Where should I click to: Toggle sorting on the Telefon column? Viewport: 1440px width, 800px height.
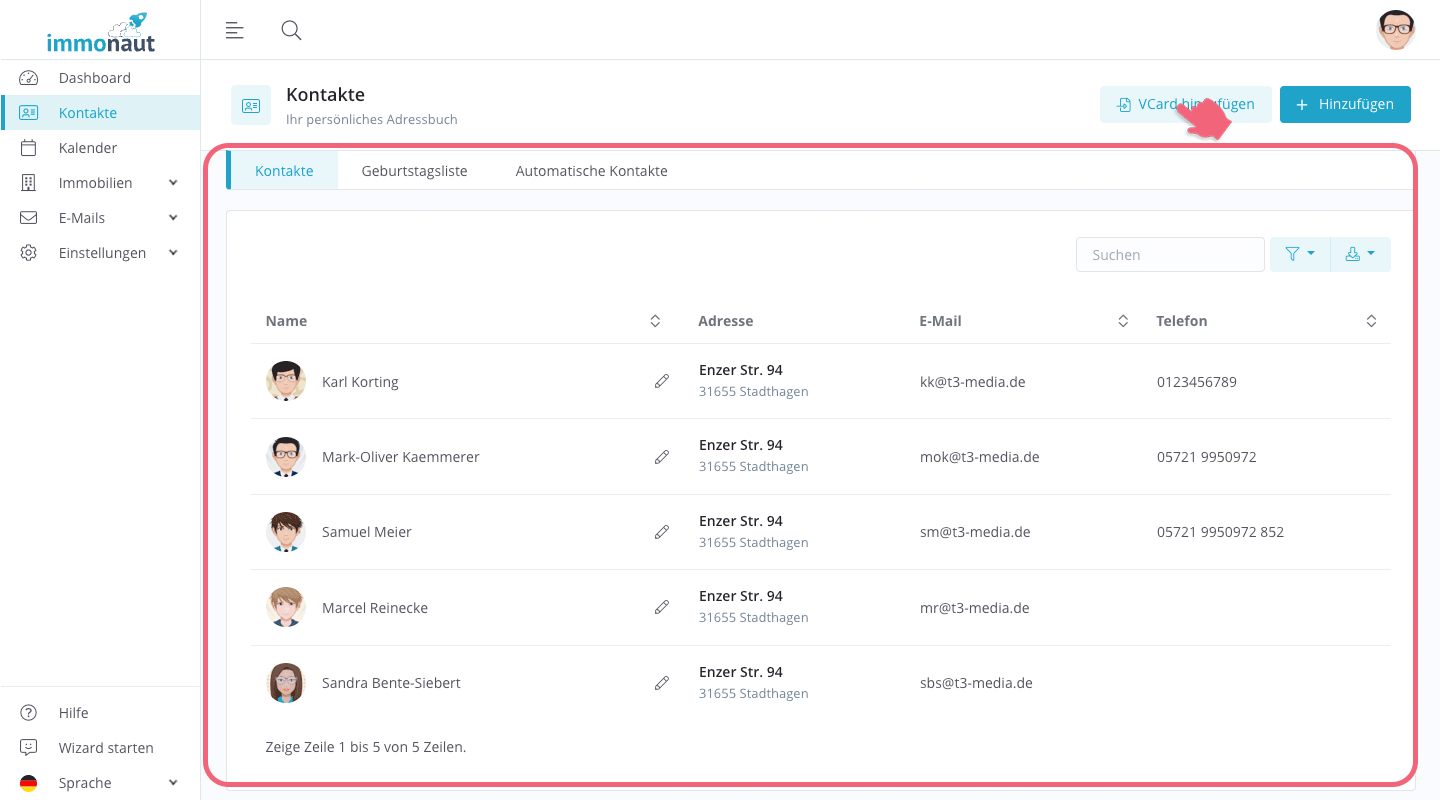tap(1371, 321)
